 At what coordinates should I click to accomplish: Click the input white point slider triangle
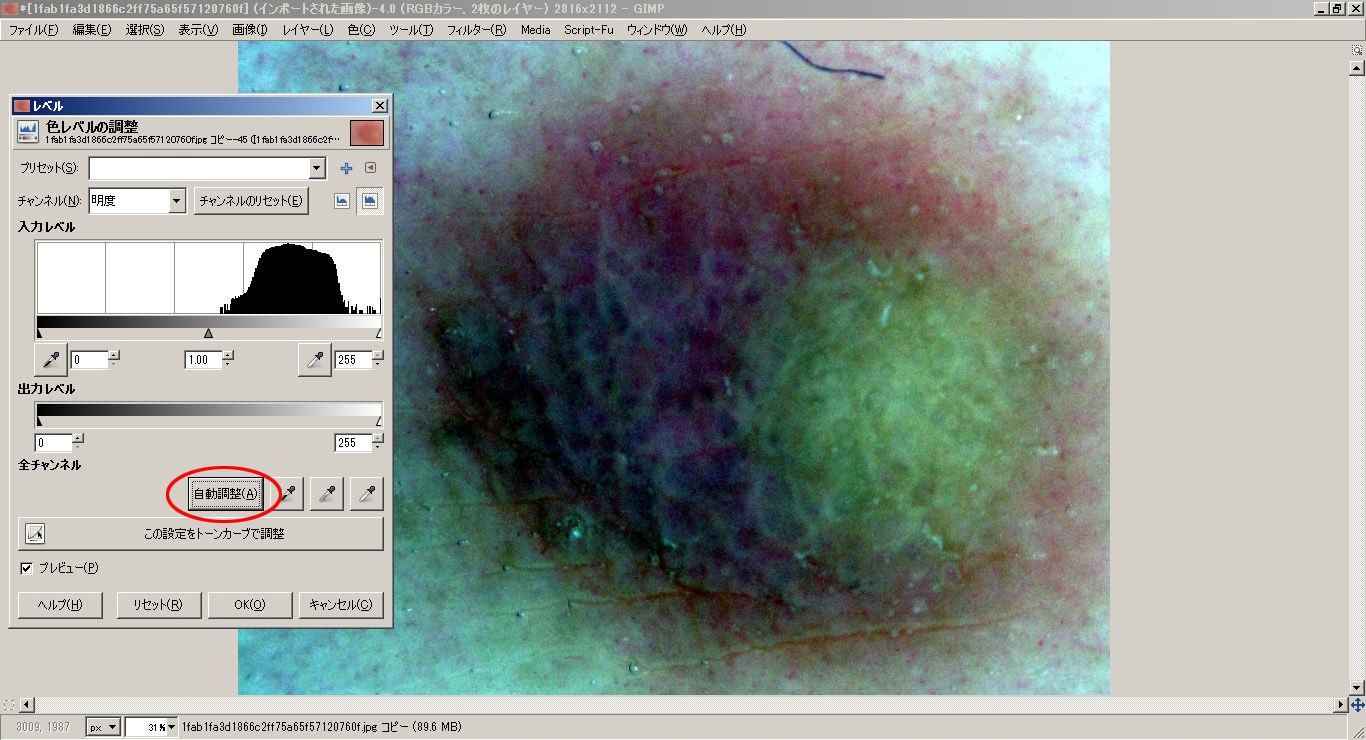(x=378, y=333)
